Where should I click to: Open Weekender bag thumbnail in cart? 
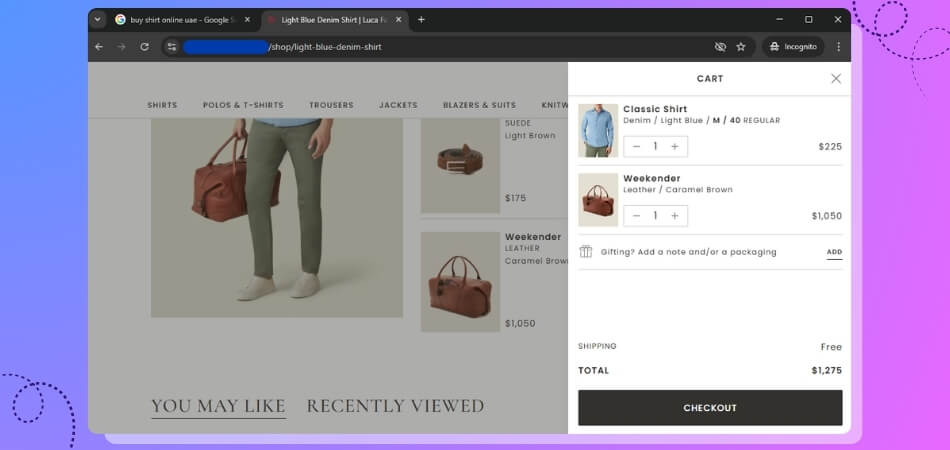tap(598, 200)
